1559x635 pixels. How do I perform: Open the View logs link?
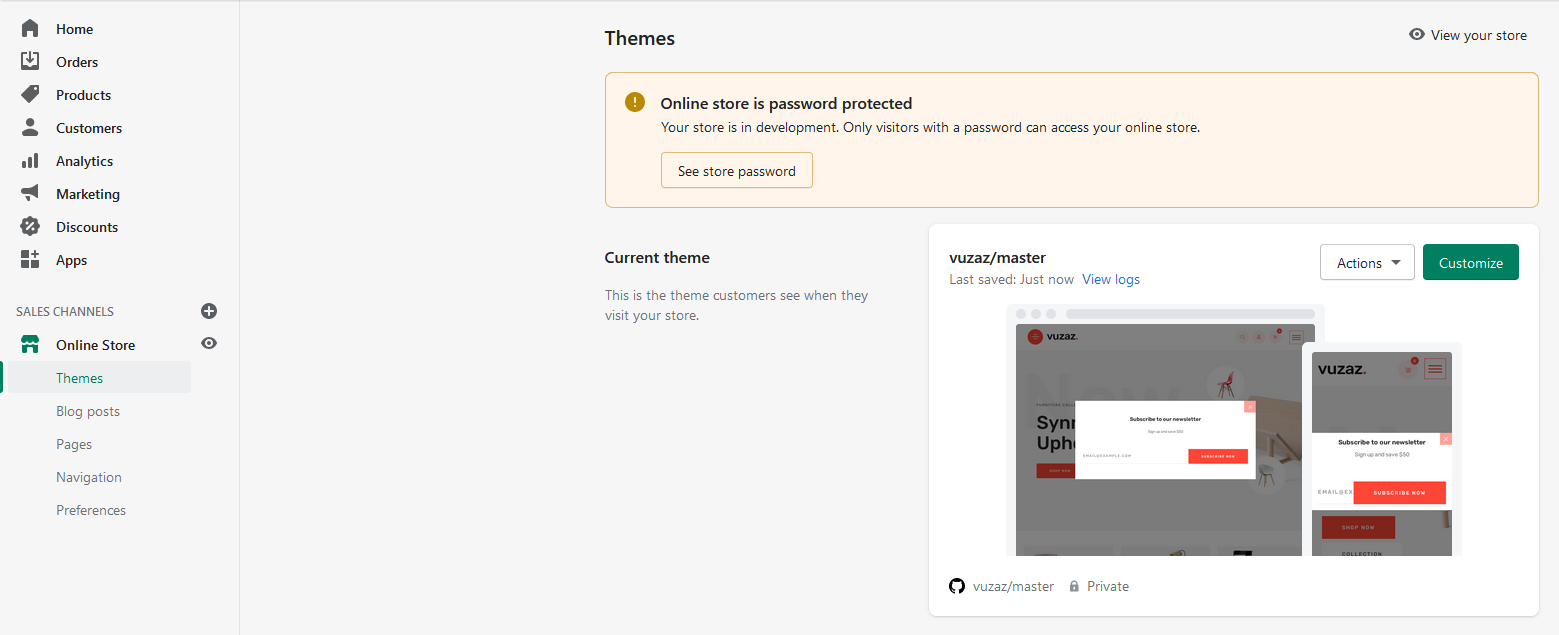[x=1111, y=279]
